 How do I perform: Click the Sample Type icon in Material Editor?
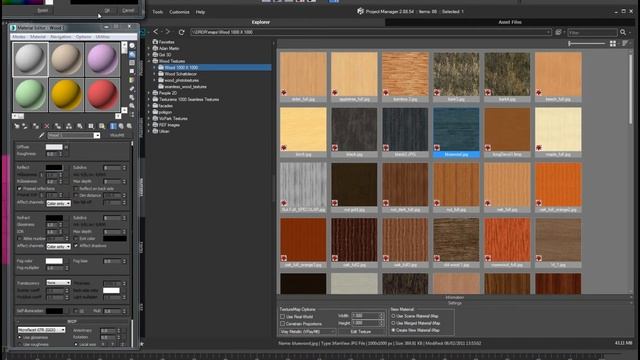point(132,46)
